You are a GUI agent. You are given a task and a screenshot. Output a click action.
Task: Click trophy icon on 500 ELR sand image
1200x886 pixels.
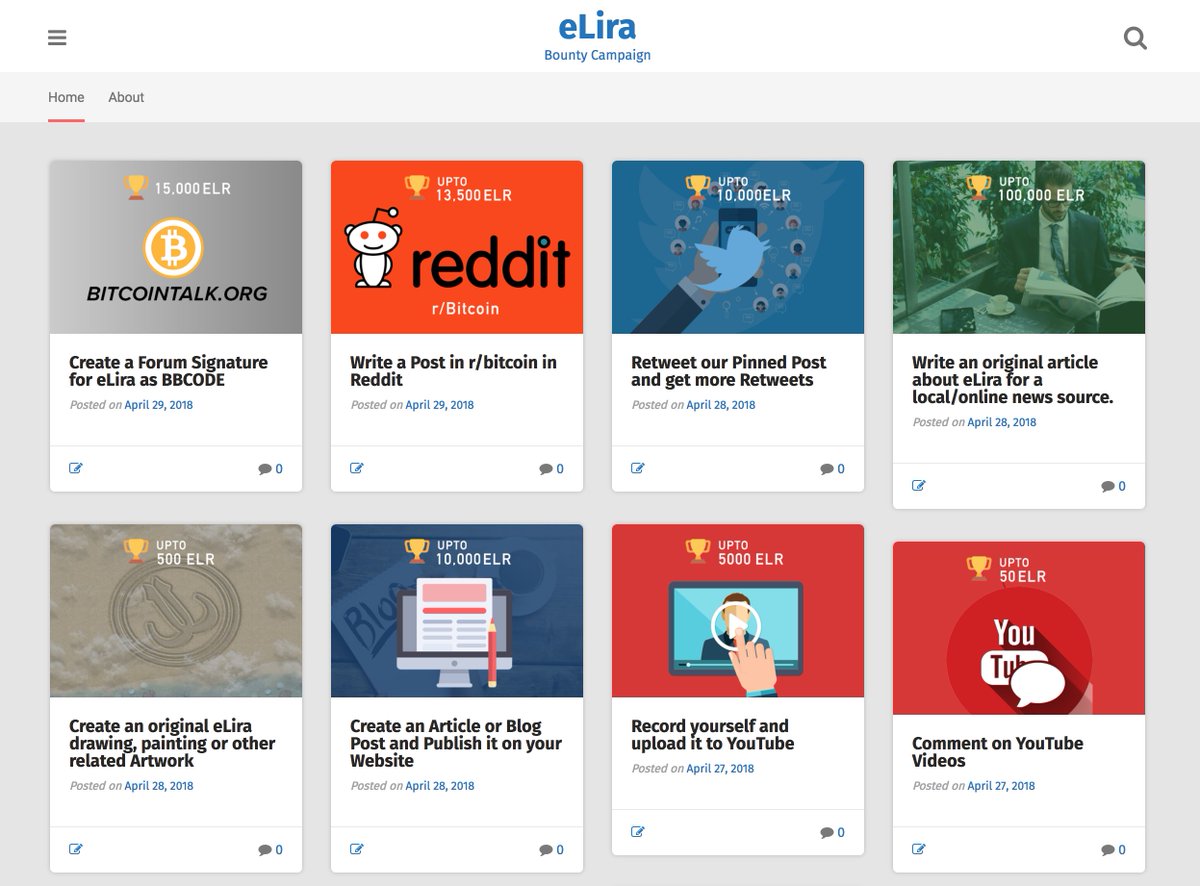pos(135,551)
